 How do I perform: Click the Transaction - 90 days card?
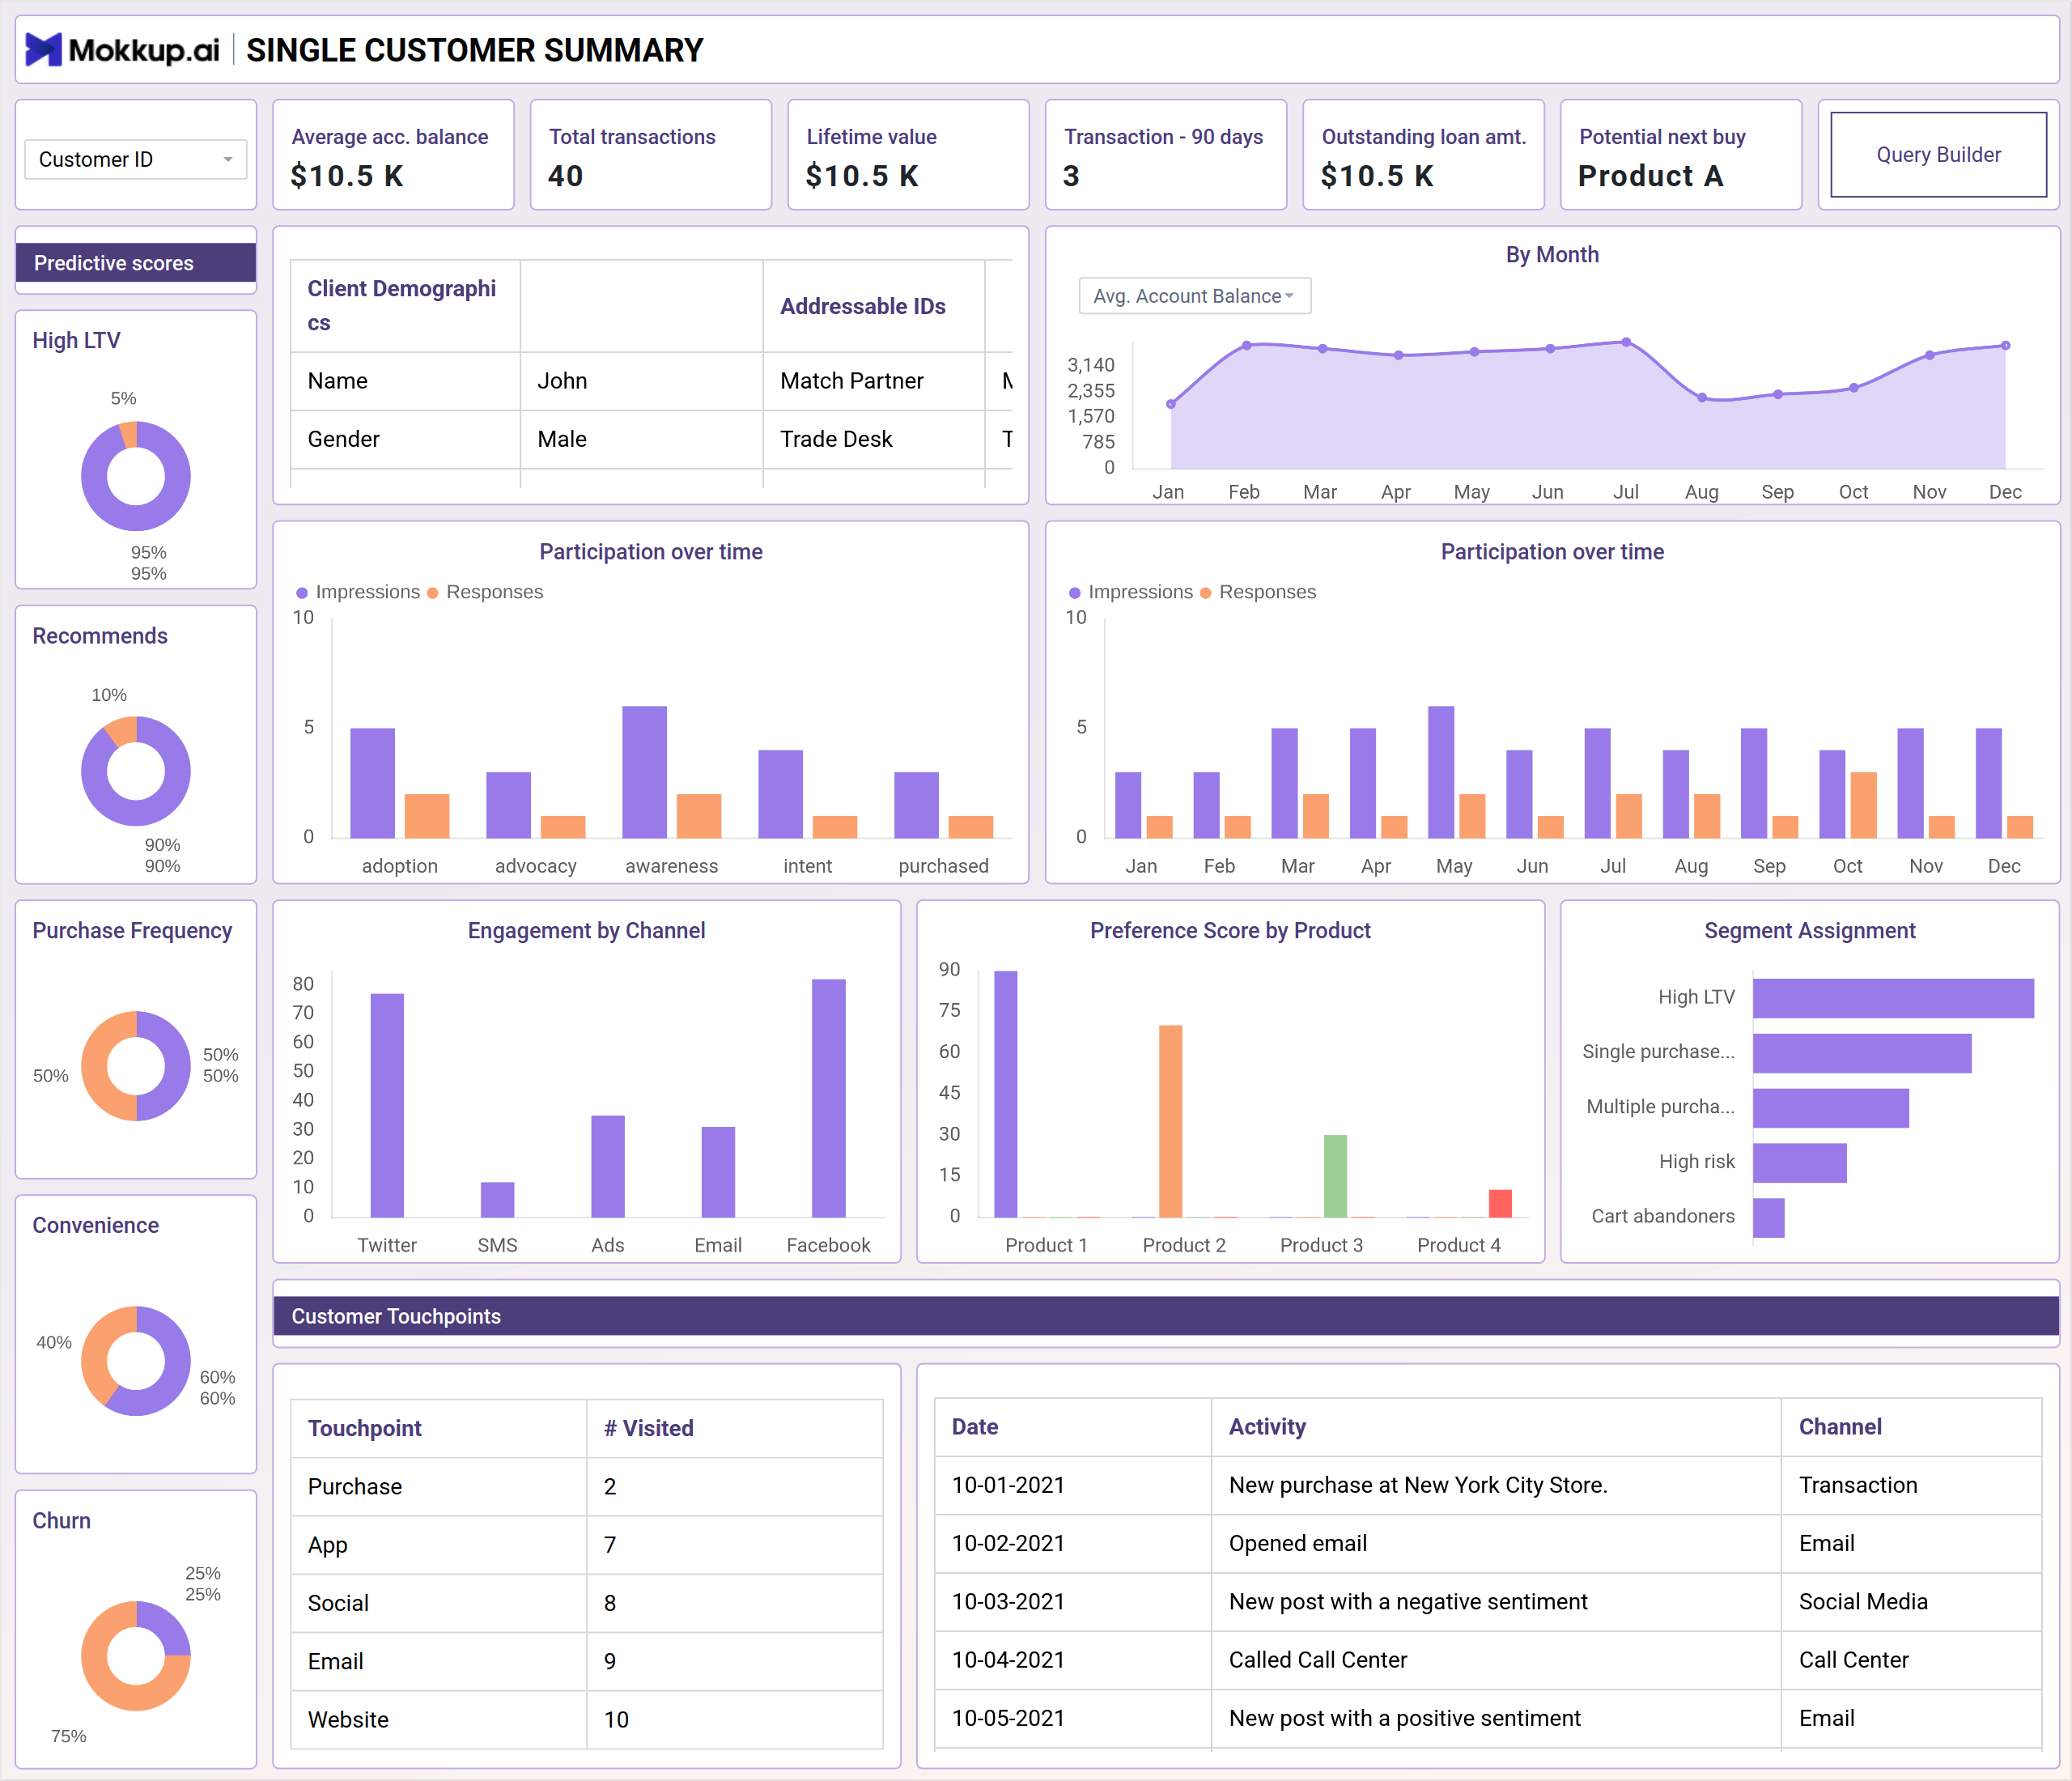point(1166,155)
